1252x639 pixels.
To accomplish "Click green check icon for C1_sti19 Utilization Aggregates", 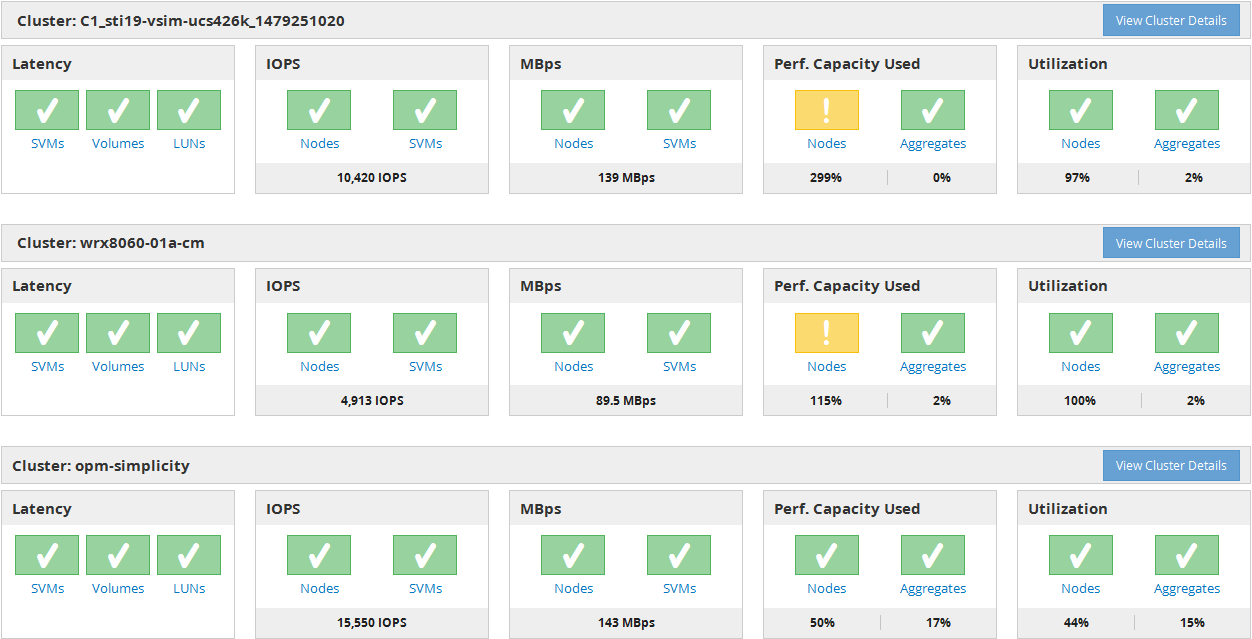I will pyautogui.click(x=1186, y=110).
